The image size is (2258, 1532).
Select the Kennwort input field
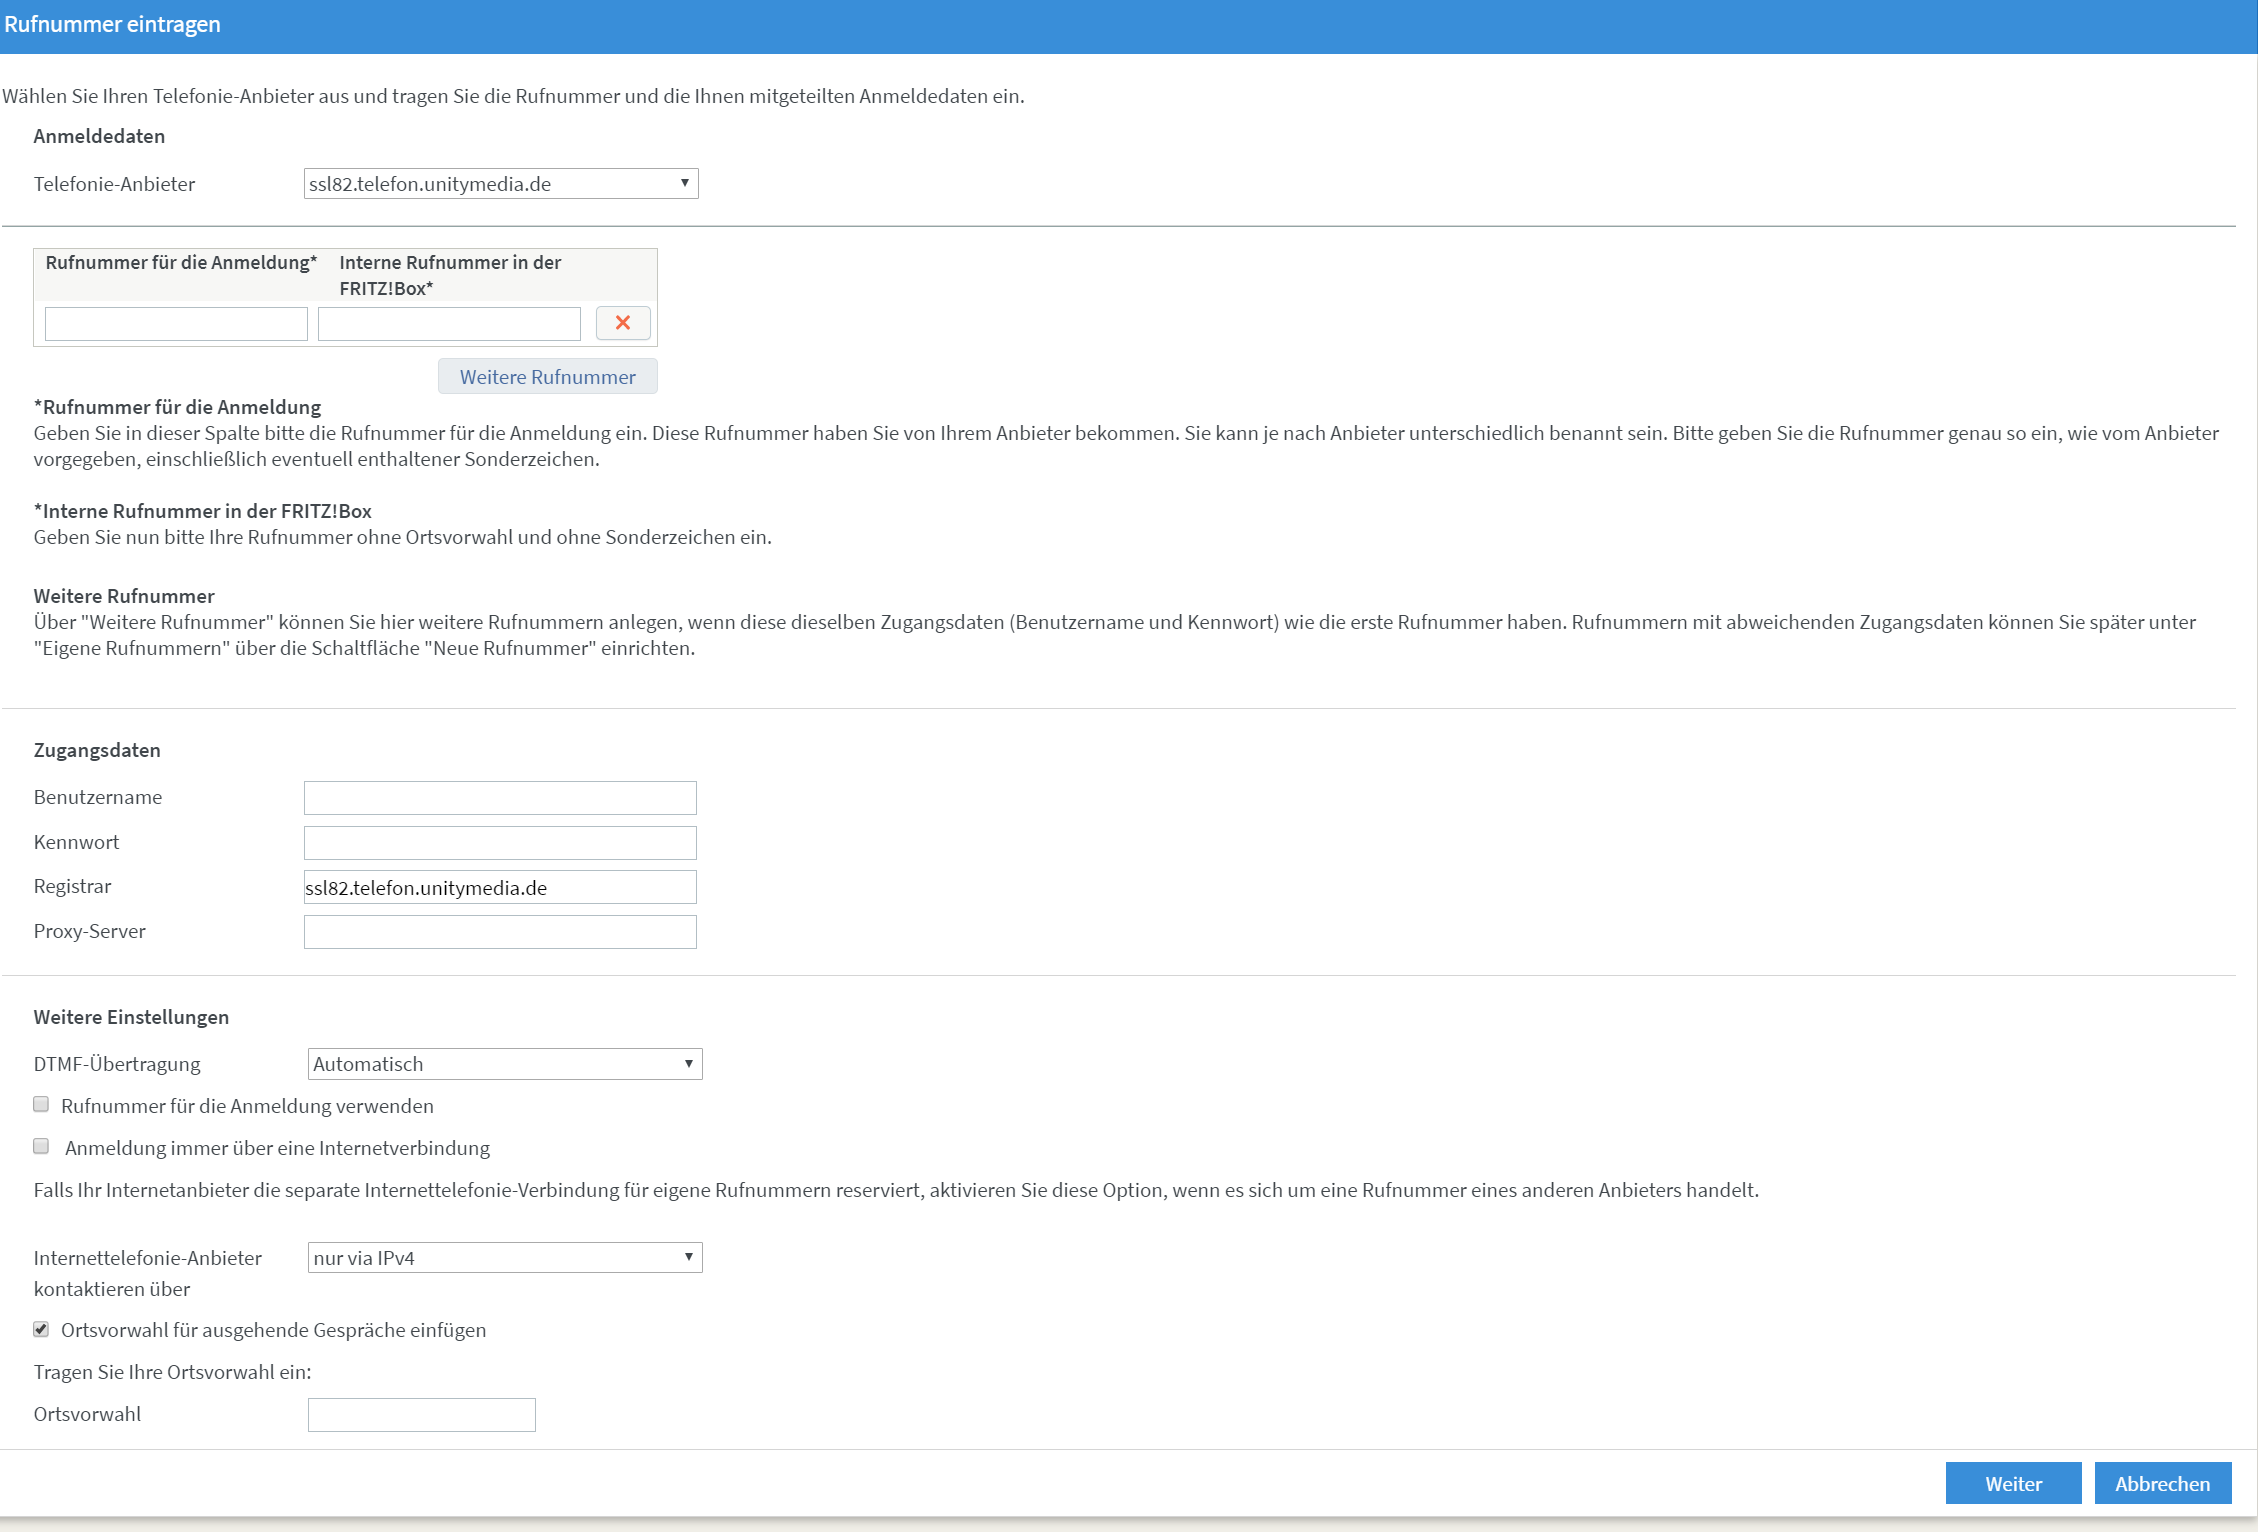pos(500,843)
